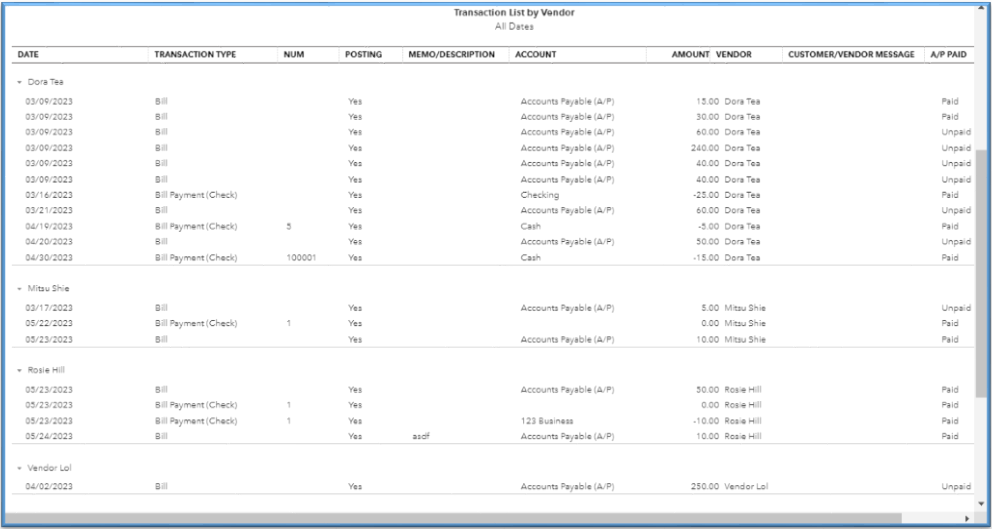
Task: Collapse the Dora Tea vendor group
Action: 19,82
